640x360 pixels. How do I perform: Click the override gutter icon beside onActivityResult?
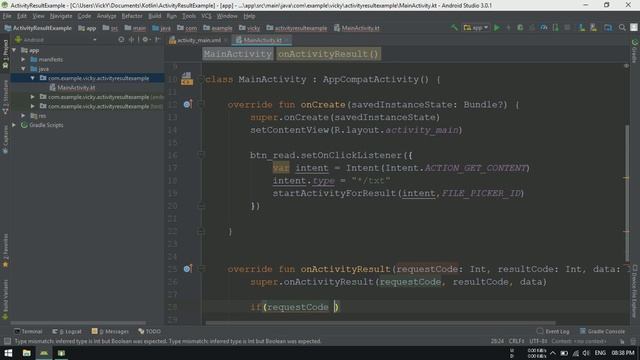pyautogui.click(x=187, y=269)
